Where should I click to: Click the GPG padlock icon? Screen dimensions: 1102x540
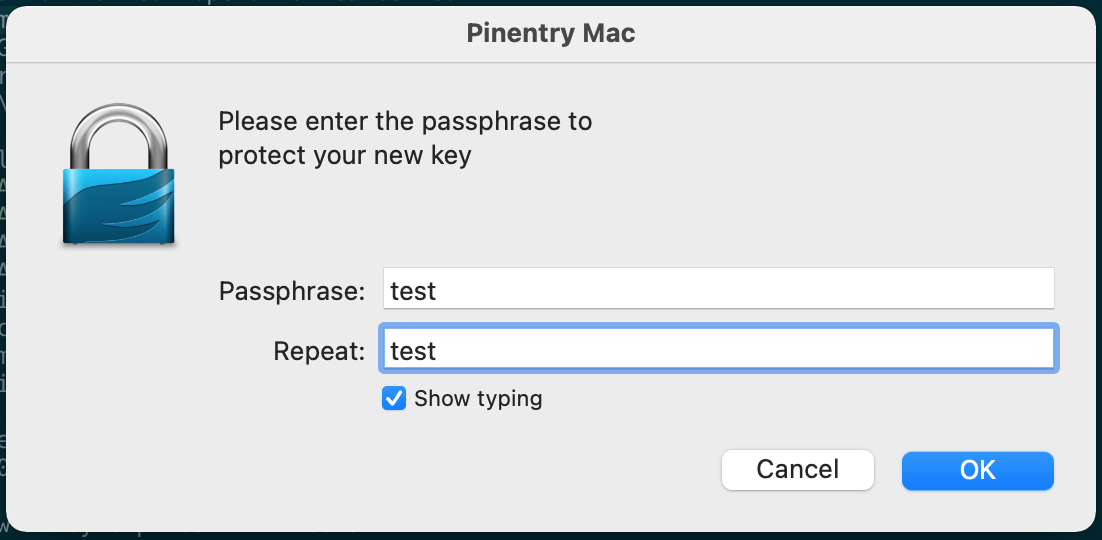[x=119, y=180]
